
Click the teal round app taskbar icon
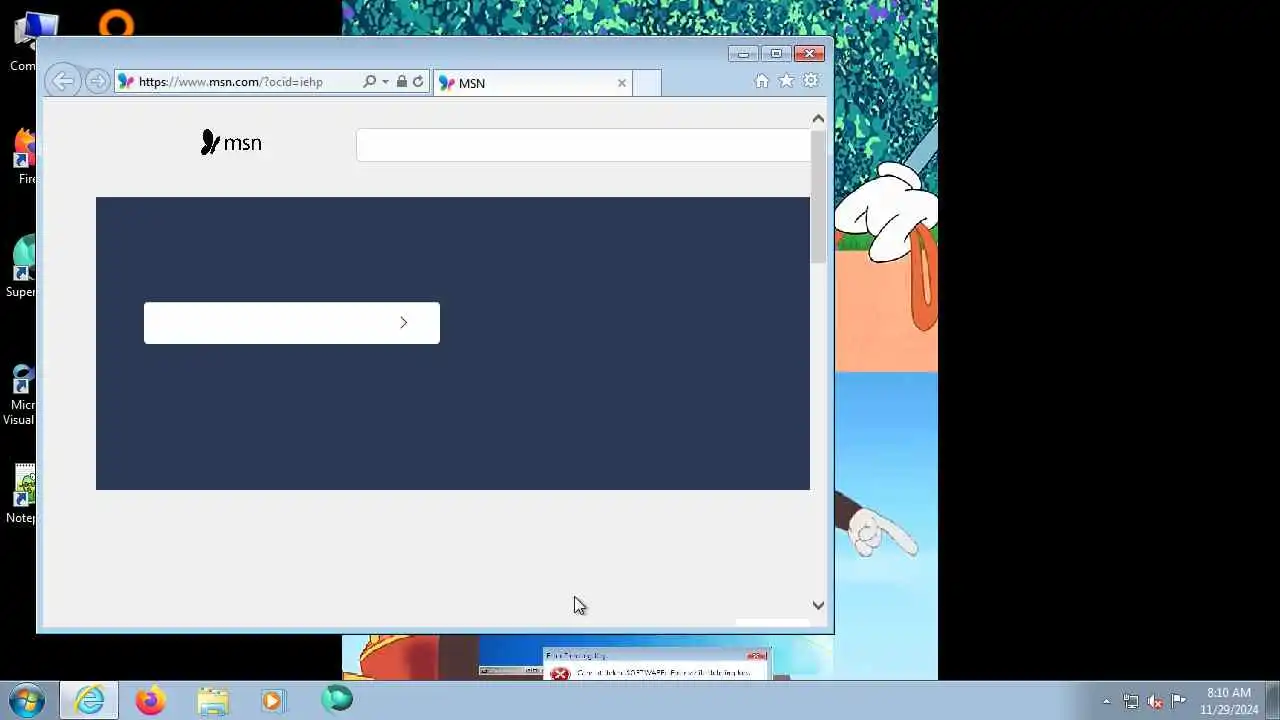coord(337,699)
